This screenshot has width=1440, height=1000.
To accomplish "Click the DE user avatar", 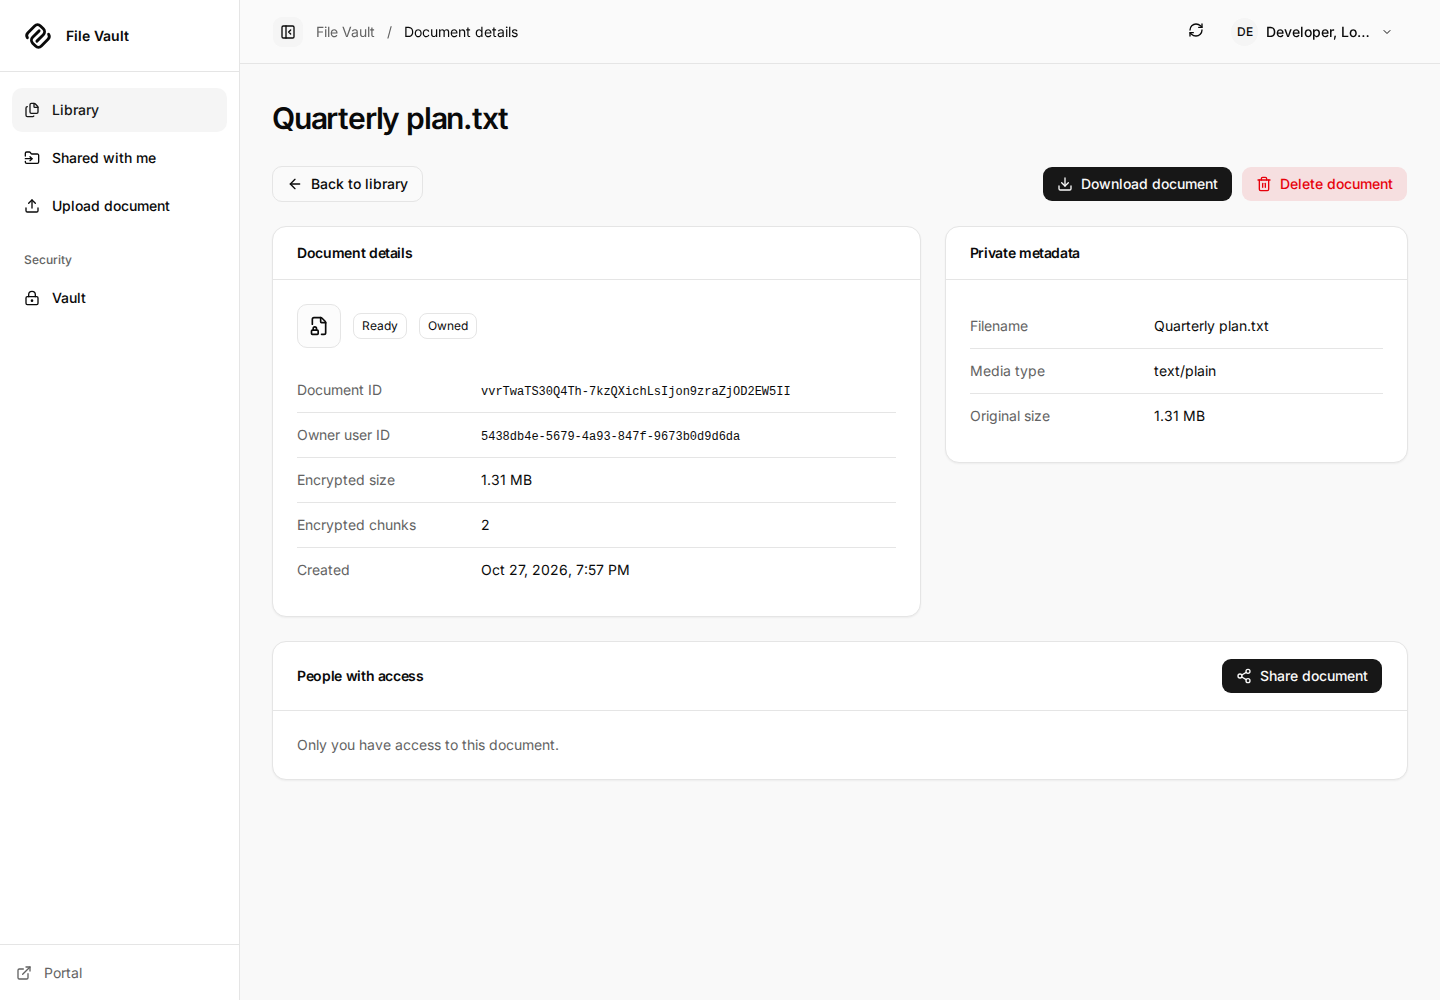I will [1245, 32].
